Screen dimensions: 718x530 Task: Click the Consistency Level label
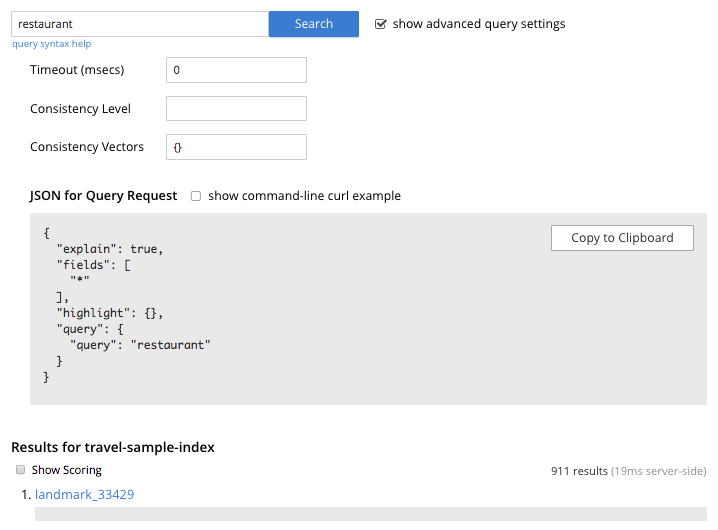click(x=80, y=109)
